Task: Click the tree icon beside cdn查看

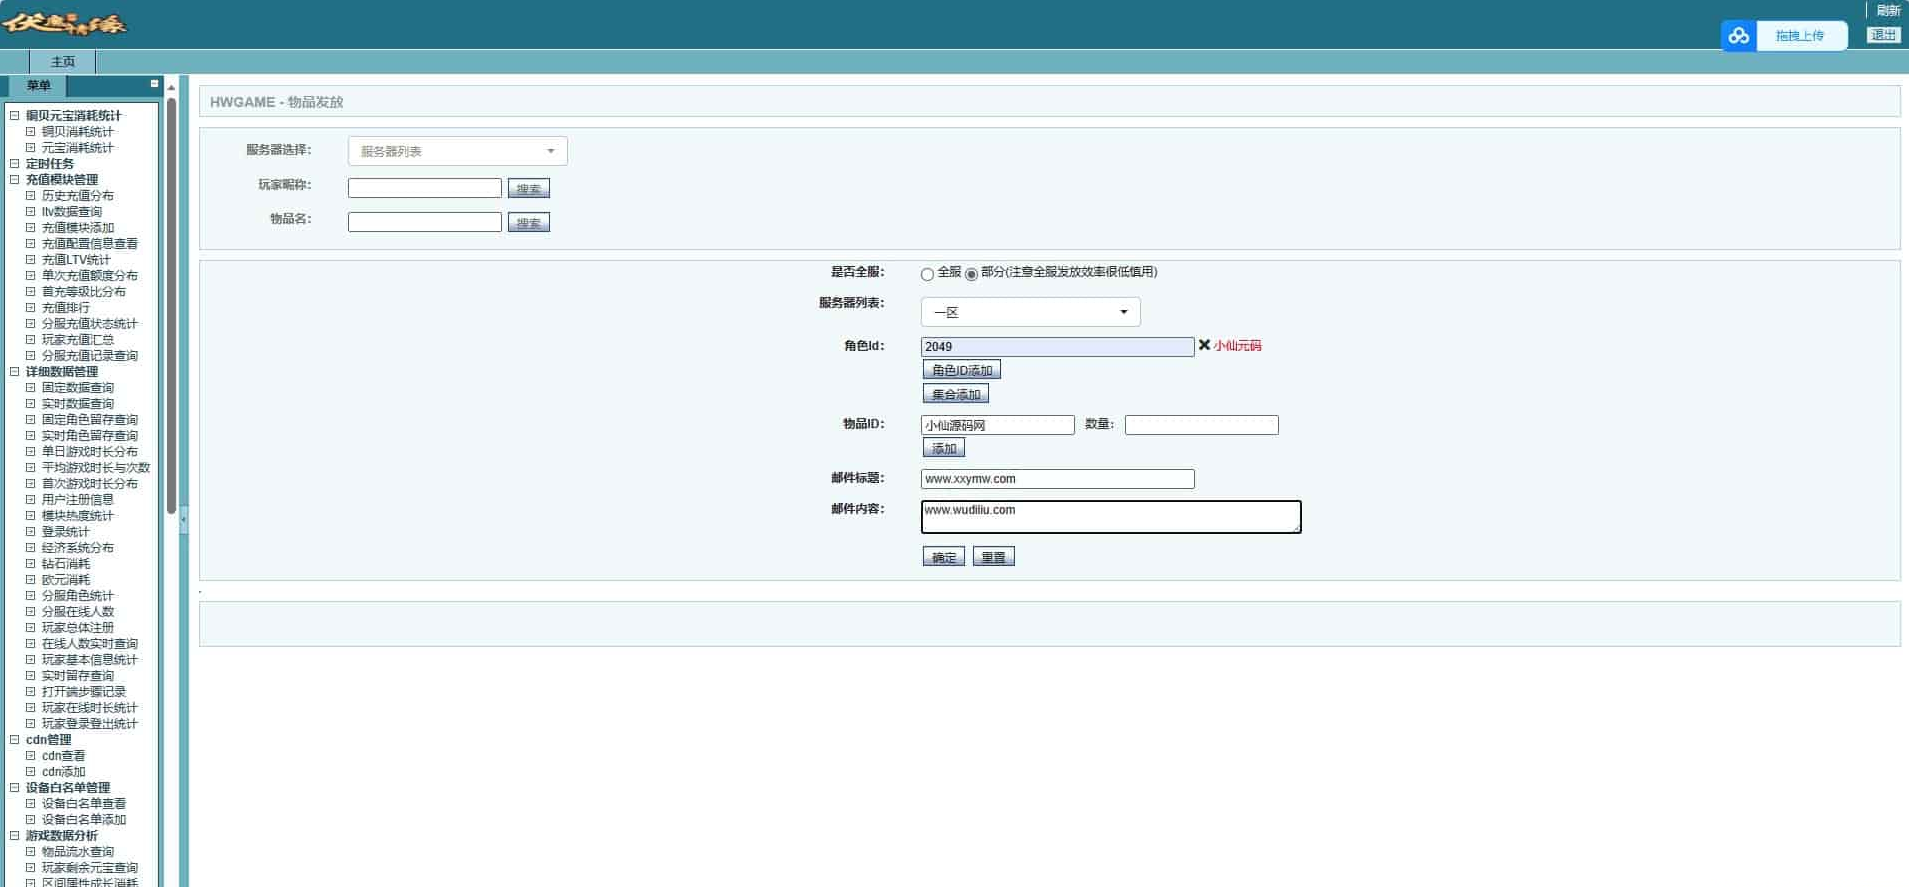Action: [x=30, y=756]
